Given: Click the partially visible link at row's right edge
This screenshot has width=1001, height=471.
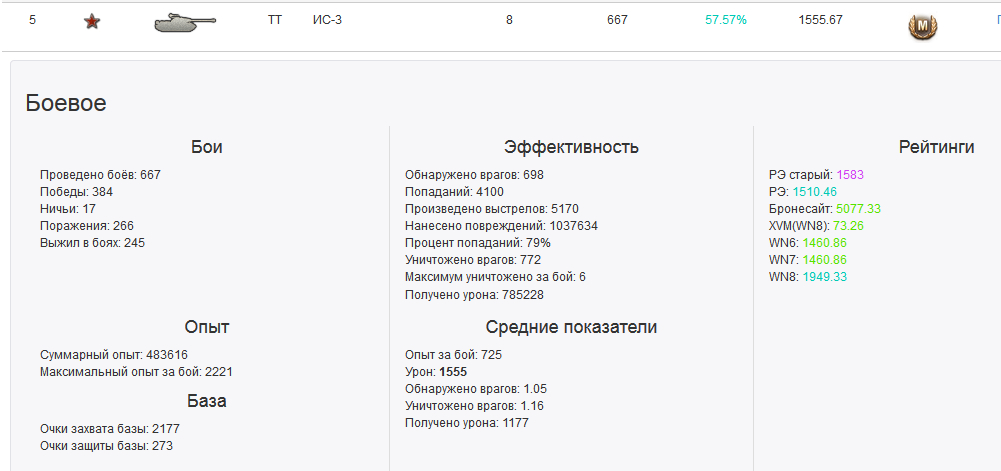Looking at the screenshot, I should (x=996, y=20).
